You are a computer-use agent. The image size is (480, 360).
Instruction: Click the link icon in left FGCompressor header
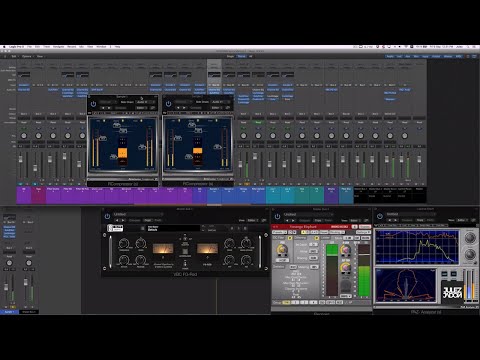click(153, 108)
